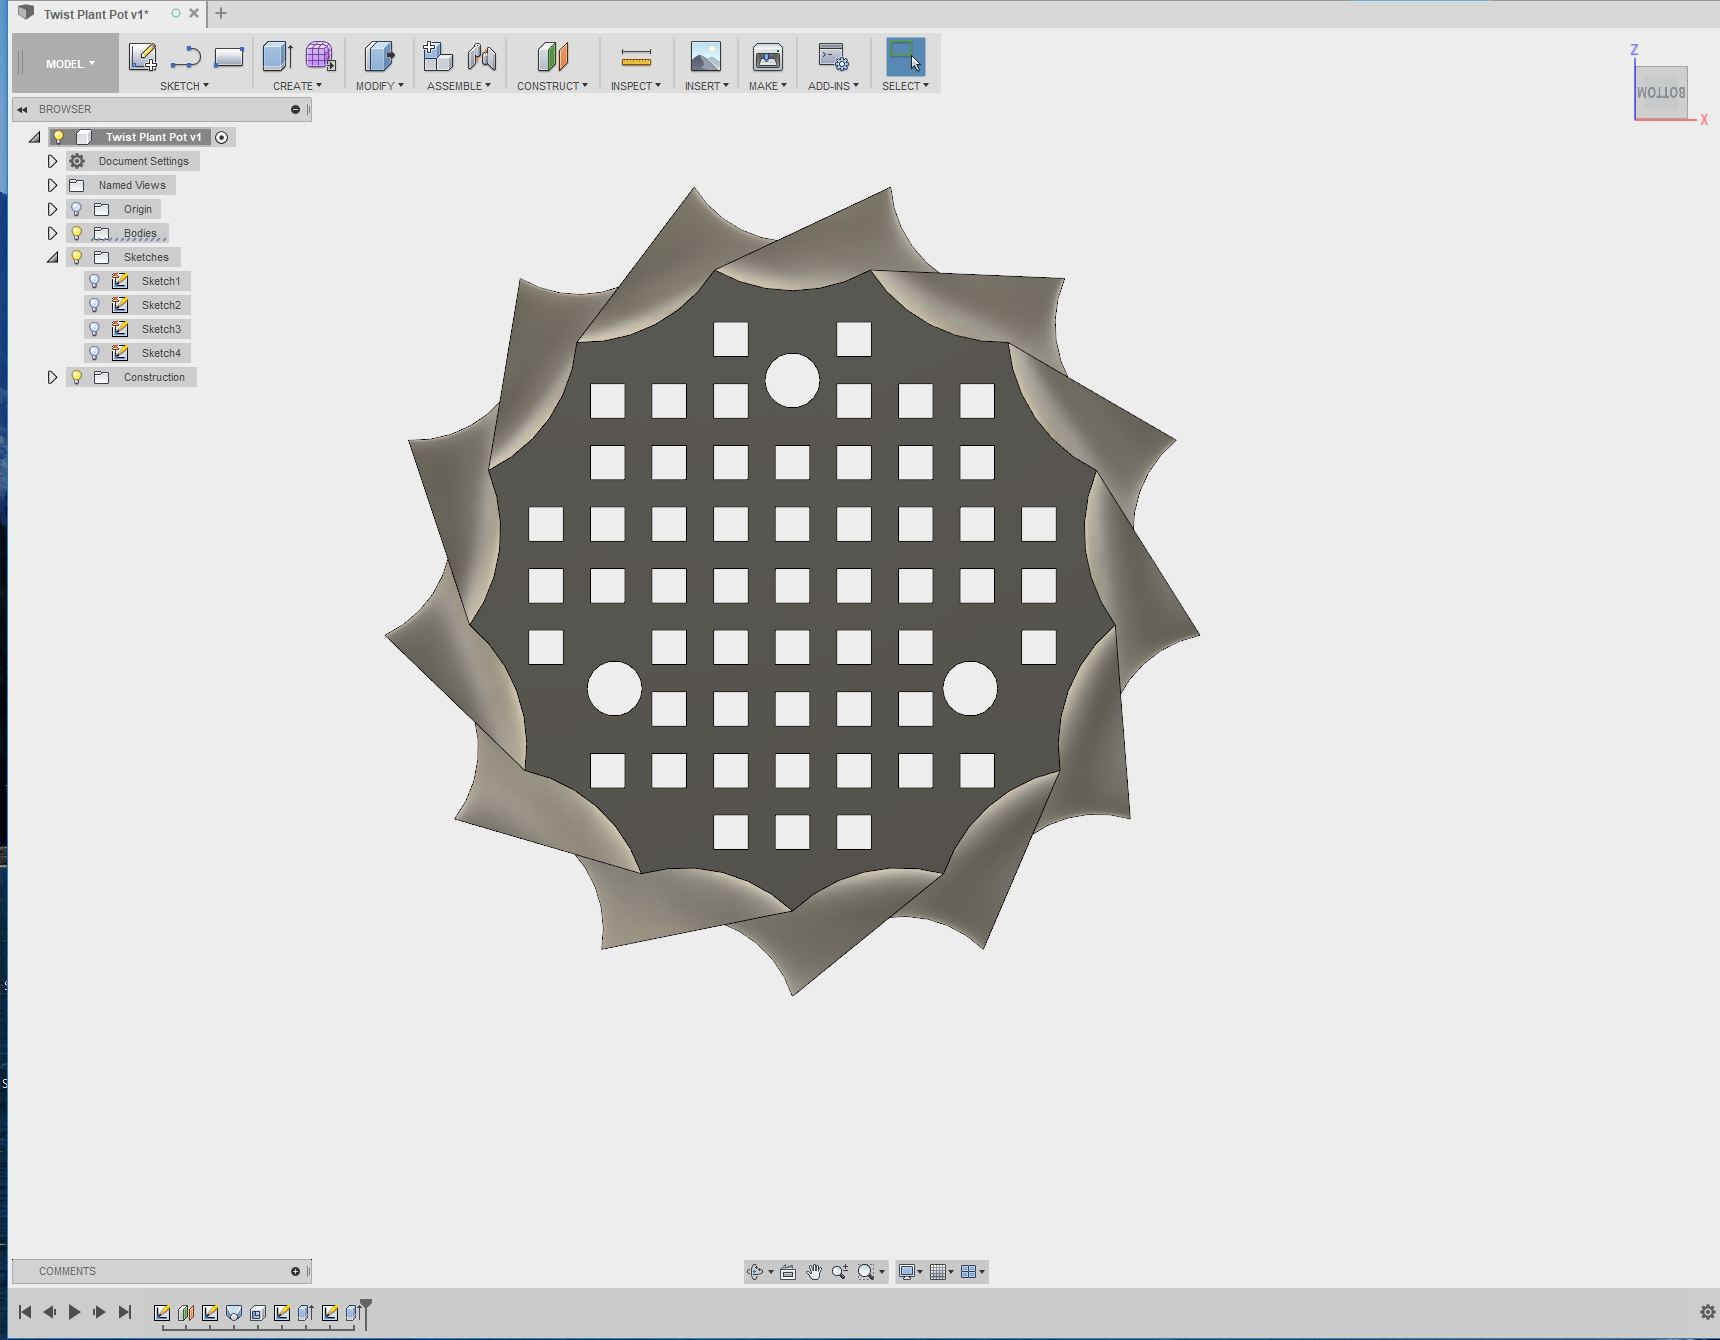The height and width of the screenshot is (1340, 1720).
Task: Click the Joint icon in Assemble
Action: (482, 57)
